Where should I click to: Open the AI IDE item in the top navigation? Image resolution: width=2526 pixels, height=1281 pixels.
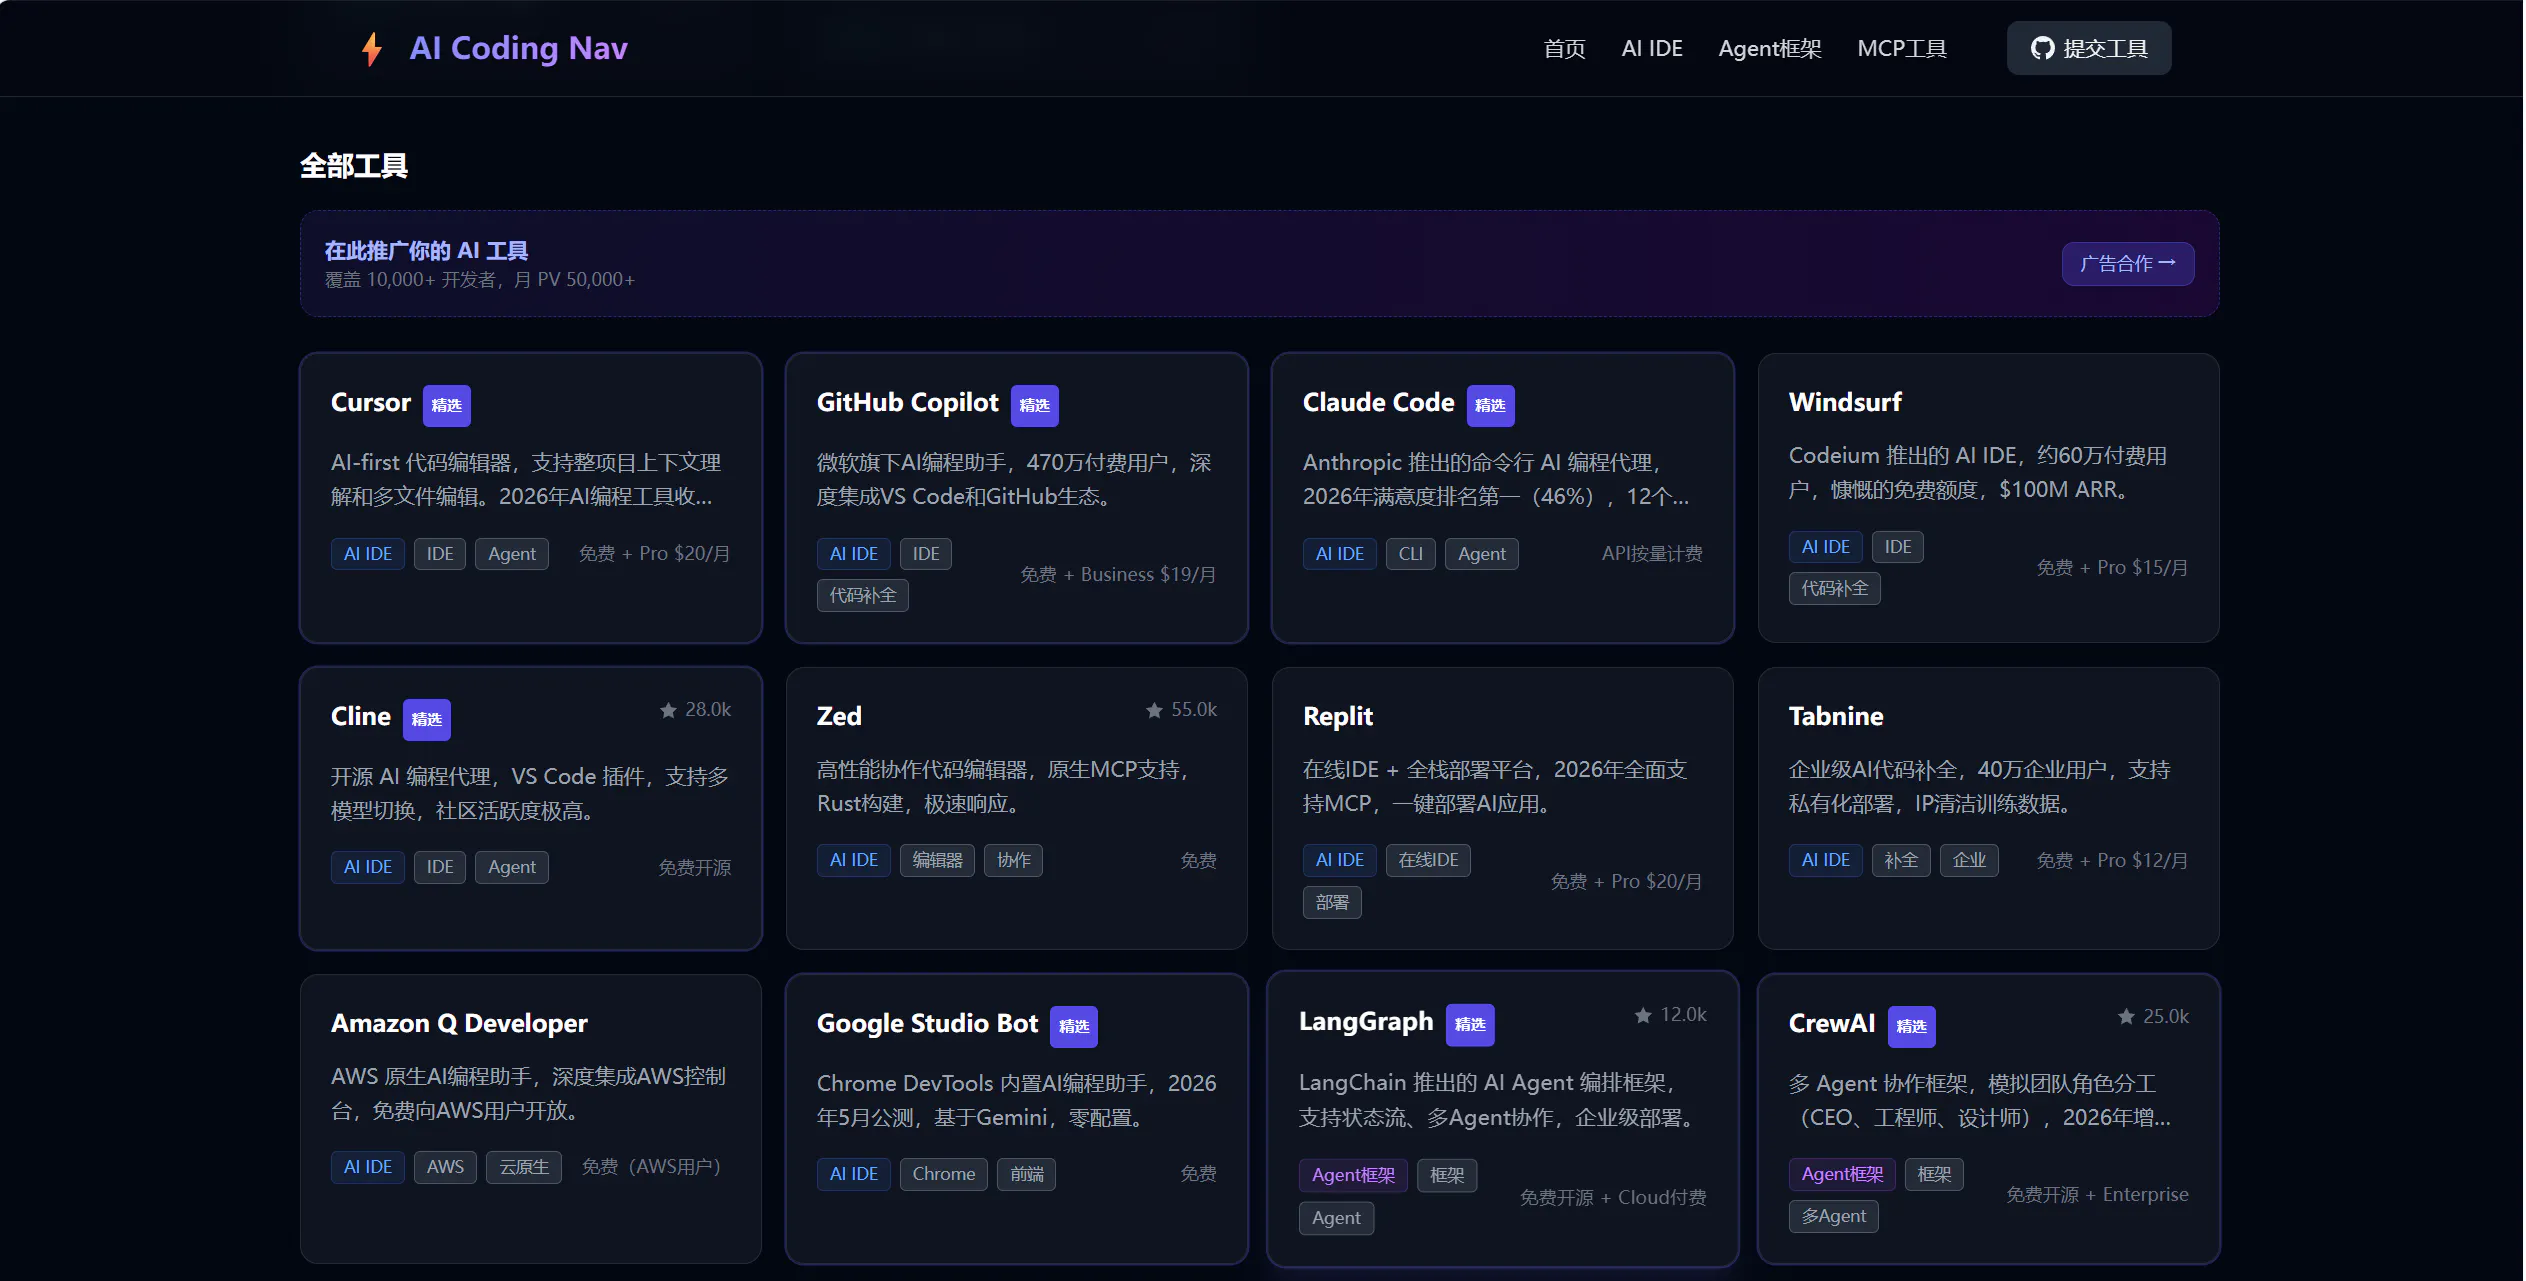click(1652, 48)
